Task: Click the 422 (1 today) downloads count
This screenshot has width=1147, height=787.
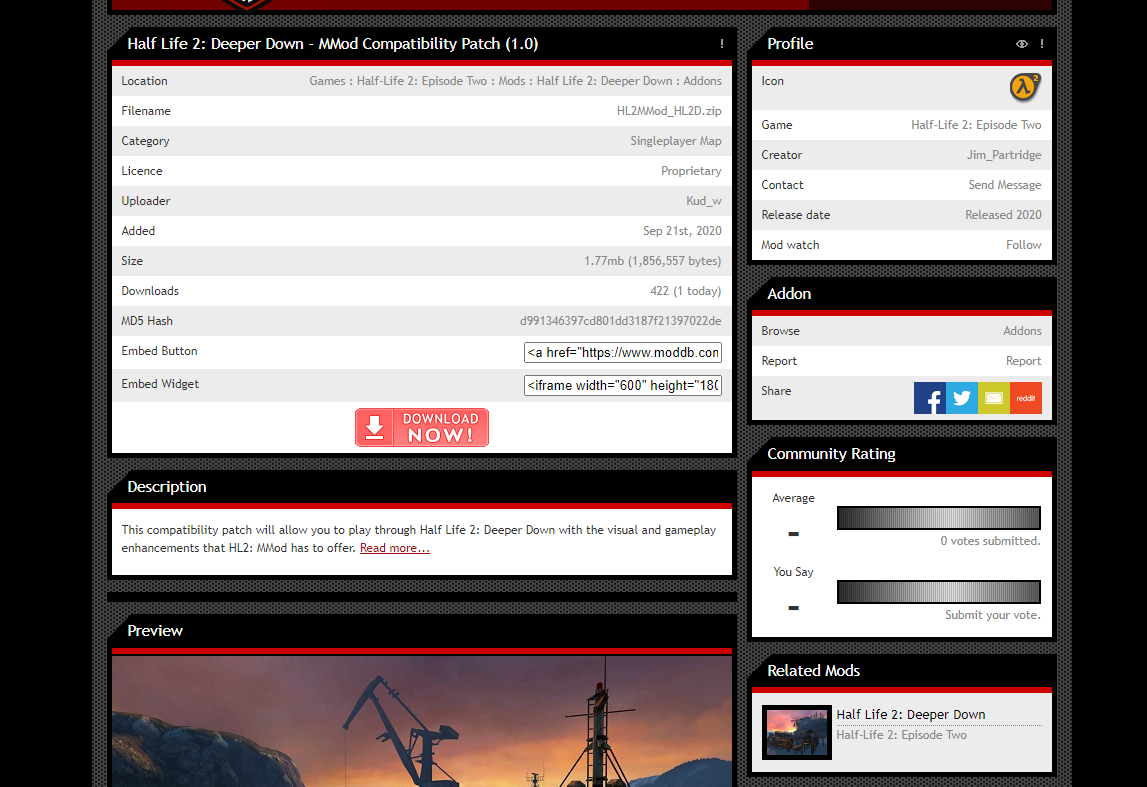Action: click(x=685, y=291)
